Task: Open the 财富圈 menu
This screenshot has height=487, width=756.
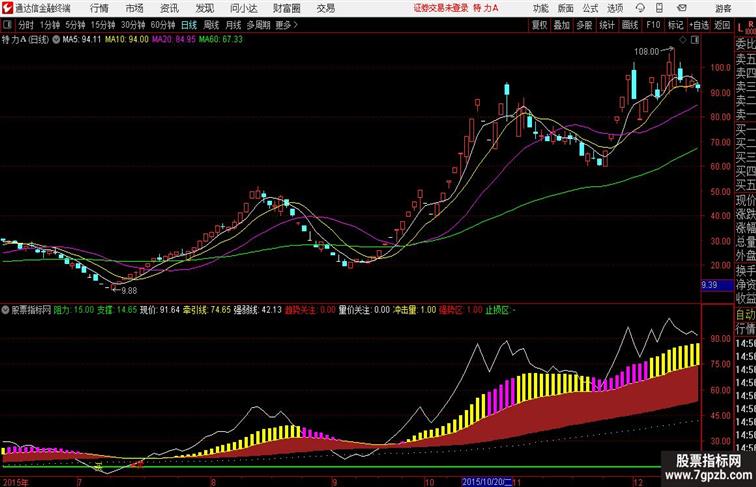Action: pos(286,8)
